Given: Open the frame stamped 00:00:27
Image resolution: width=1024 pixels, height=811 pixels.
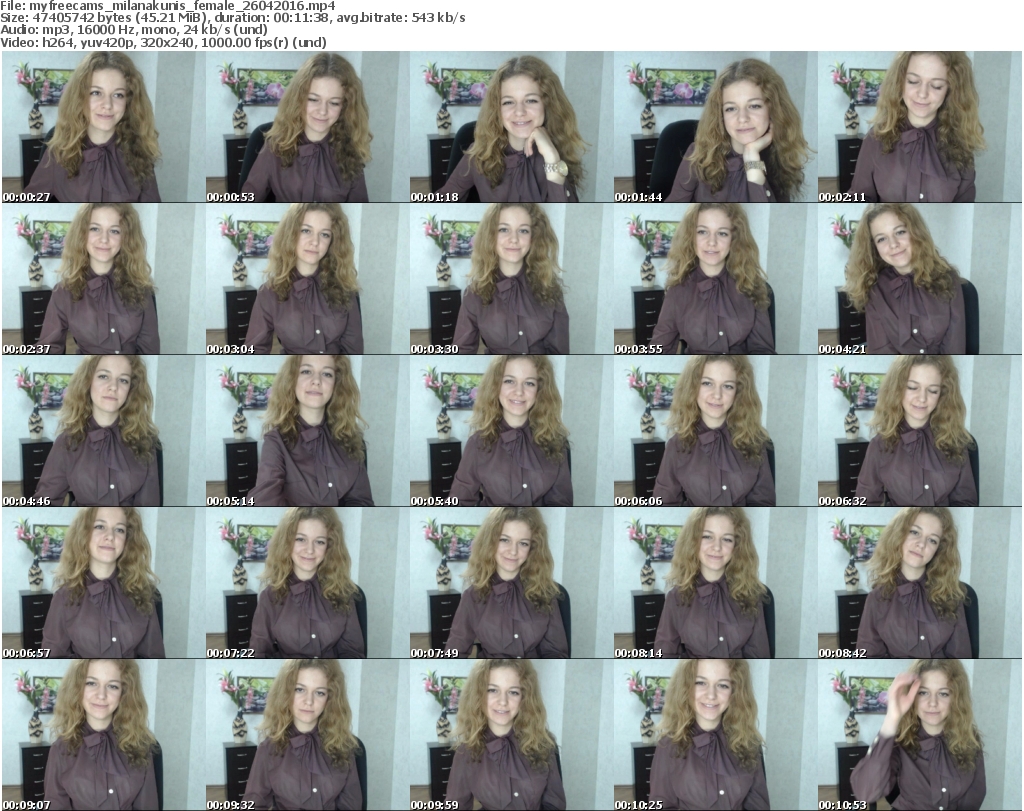Looking at the screenshot, I should (x=103, y=127).
